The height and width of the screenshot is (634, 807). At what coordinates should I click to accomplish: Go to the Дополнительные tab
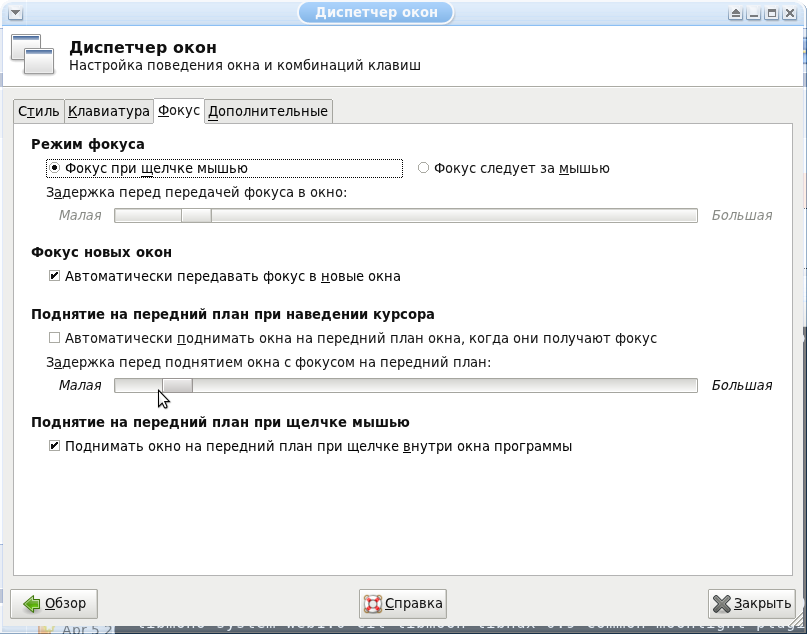[x=268, y=111]
